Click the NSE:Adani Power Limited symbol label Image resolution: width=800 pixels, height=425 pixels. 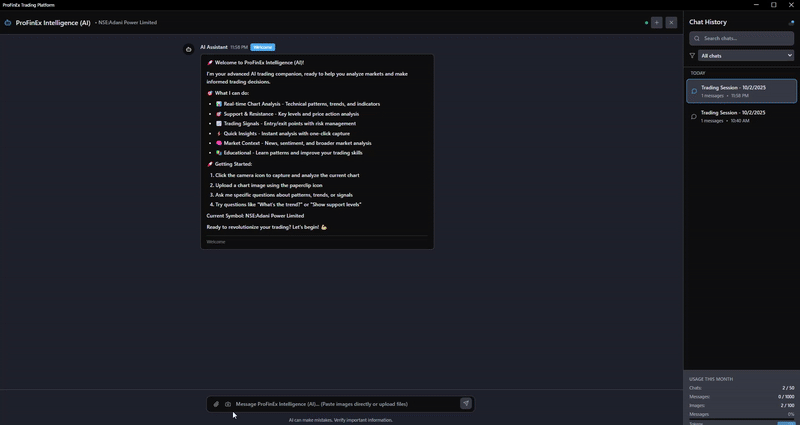(128, 22)
